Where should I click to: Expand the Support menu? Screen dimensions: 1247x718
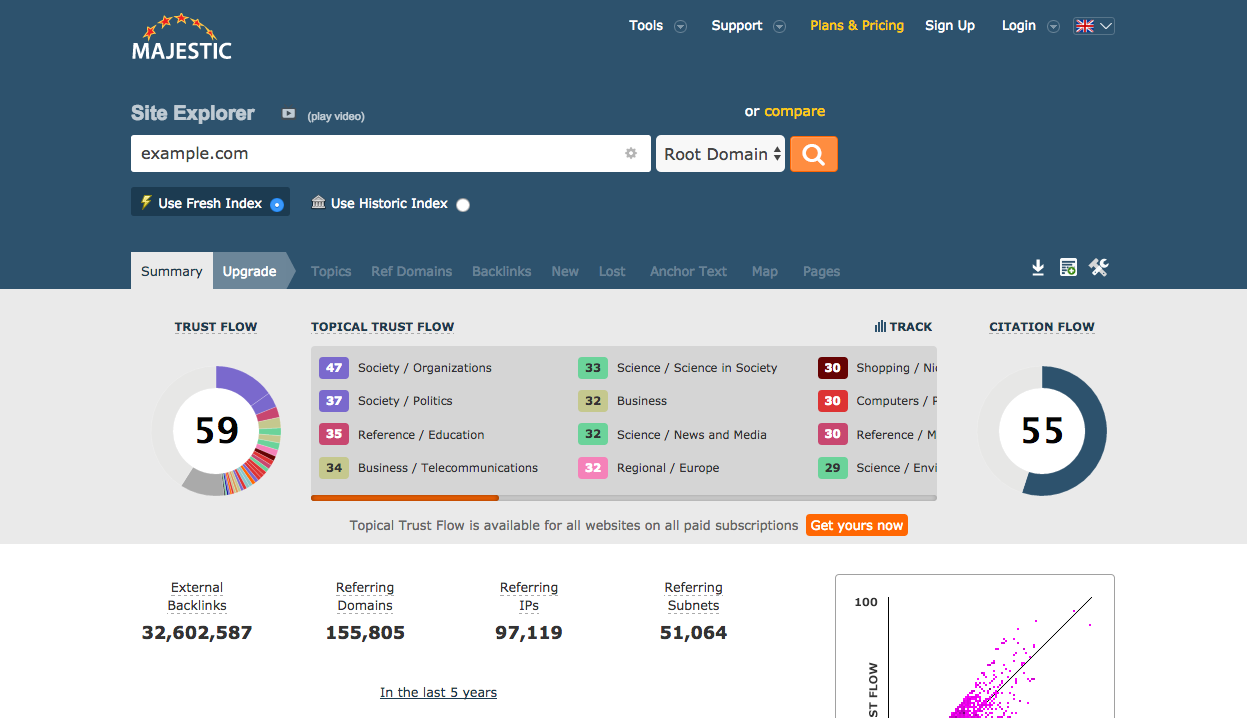747,26
